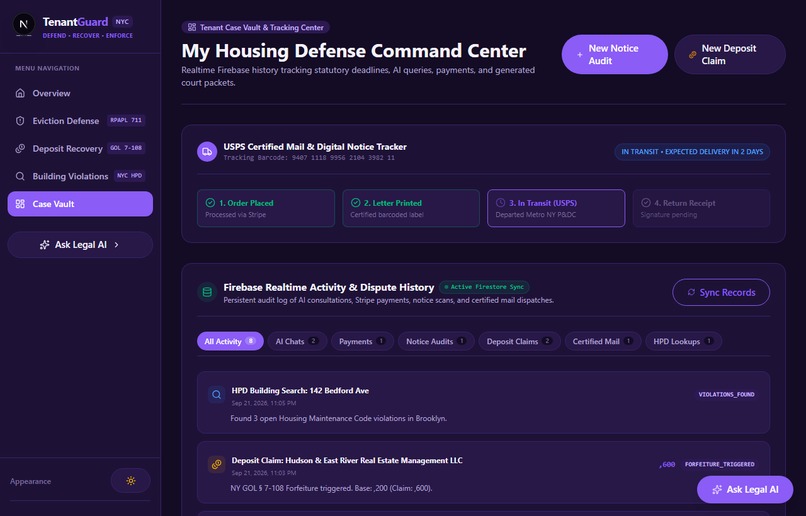Click the Case Vault grid icon
The height and width of the screenshot is (516, 806).
pyautogui.click(x=20, y=204)
